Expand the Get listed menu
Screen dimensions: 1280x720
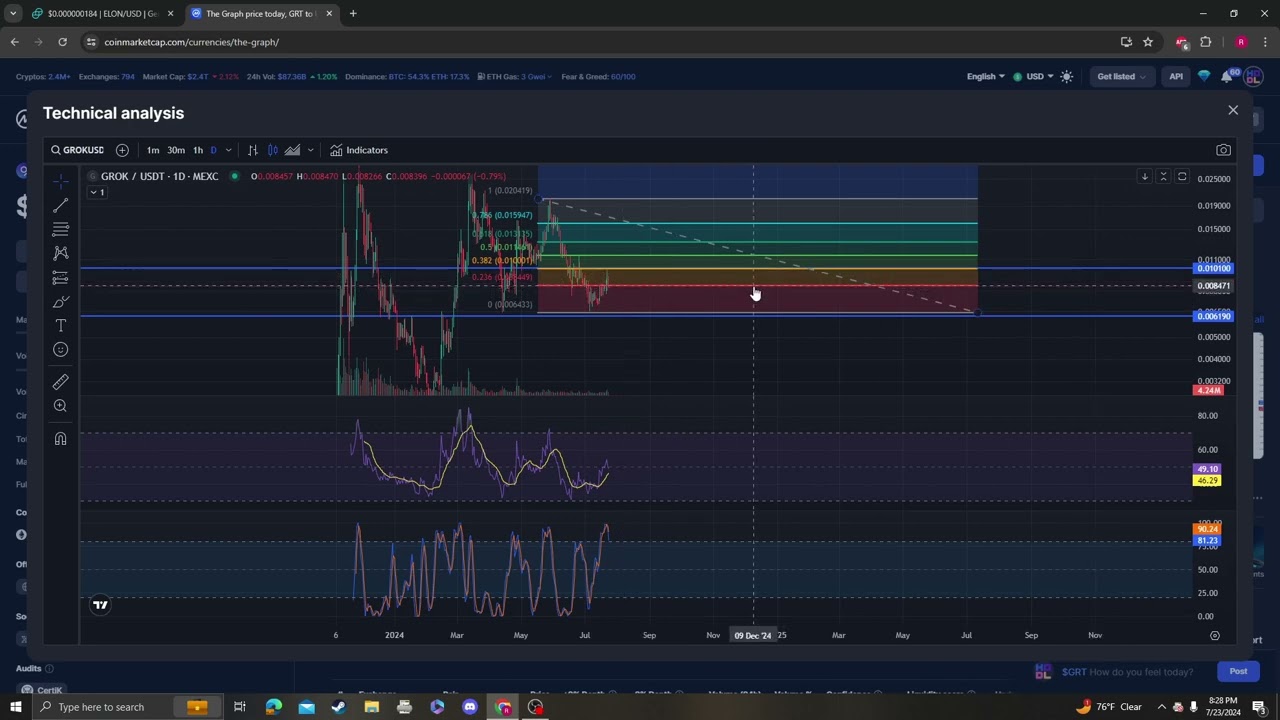[1120, 77]
